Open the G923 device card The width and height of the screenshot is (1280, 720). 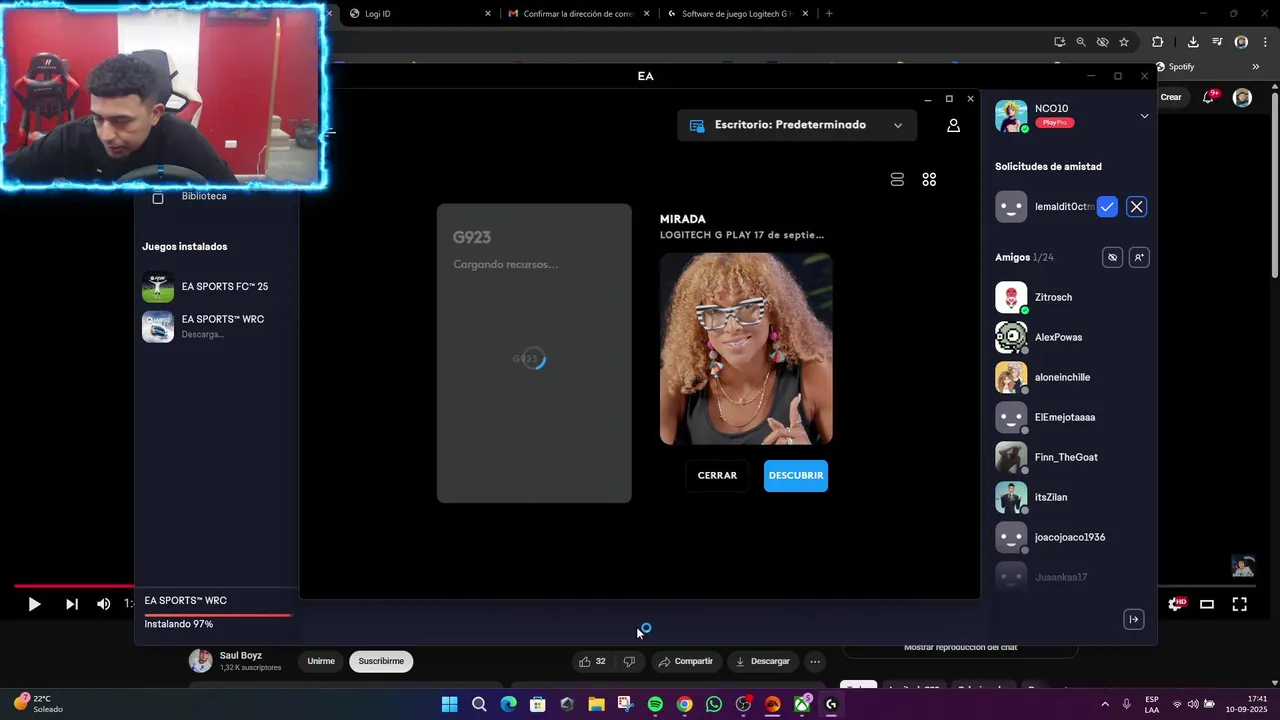(534, 353)
